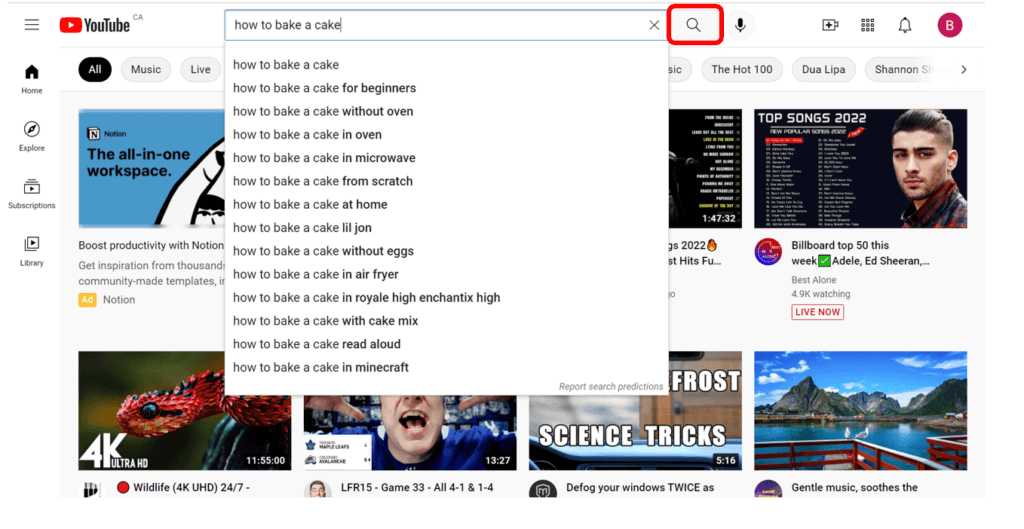Open the notifications bell
This screenshot has width=1024, height=529.
904,25
